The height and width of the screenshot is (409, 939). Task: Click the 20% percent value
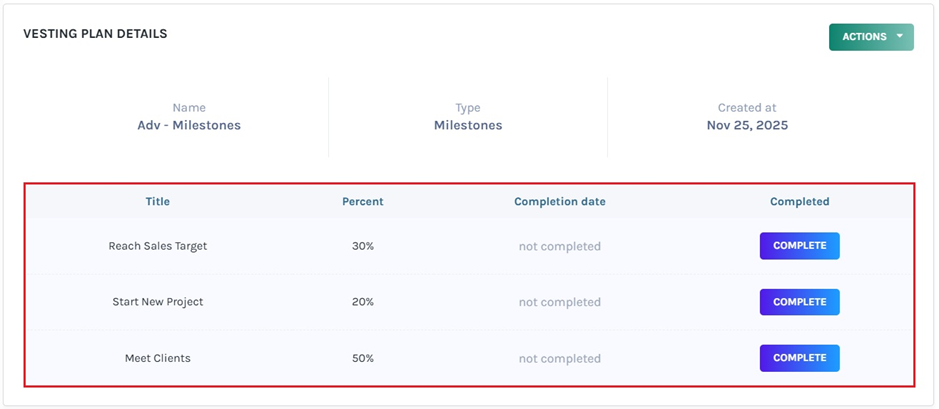click(x=363, y=302)
